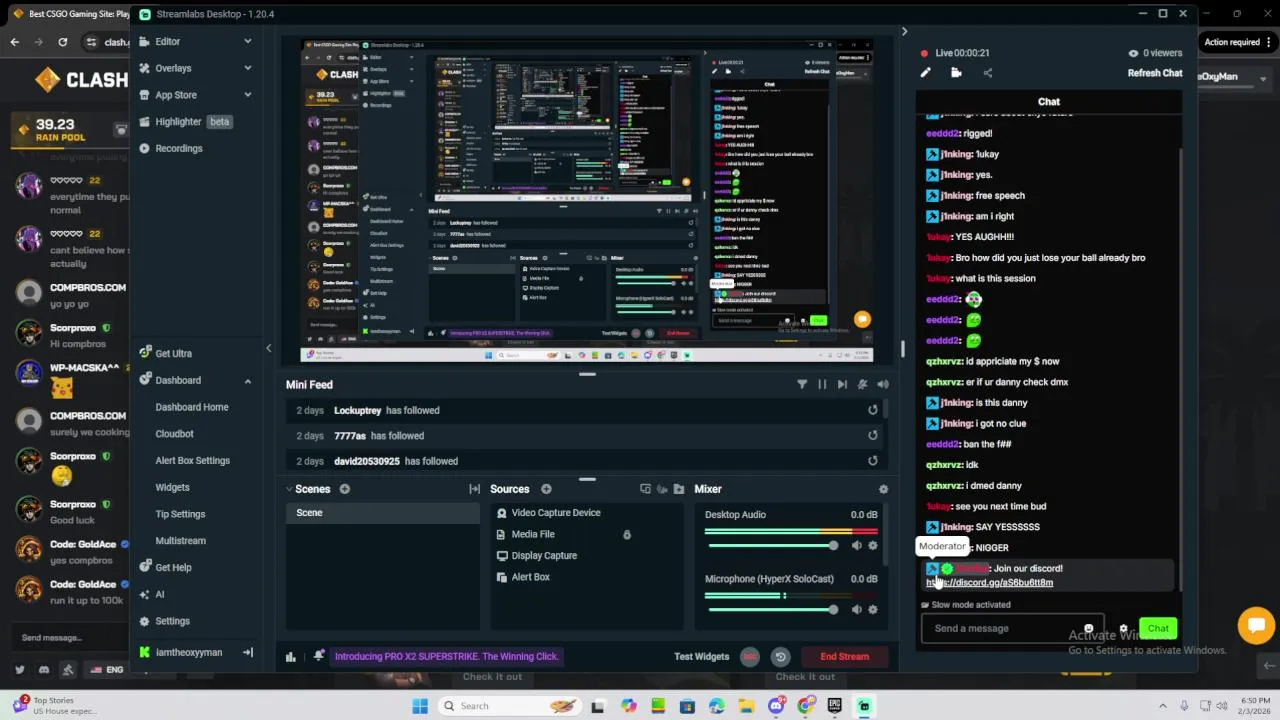Click Refresh Chat
The width and height of the screenshot is (1280, 720).
[1155, 73]
